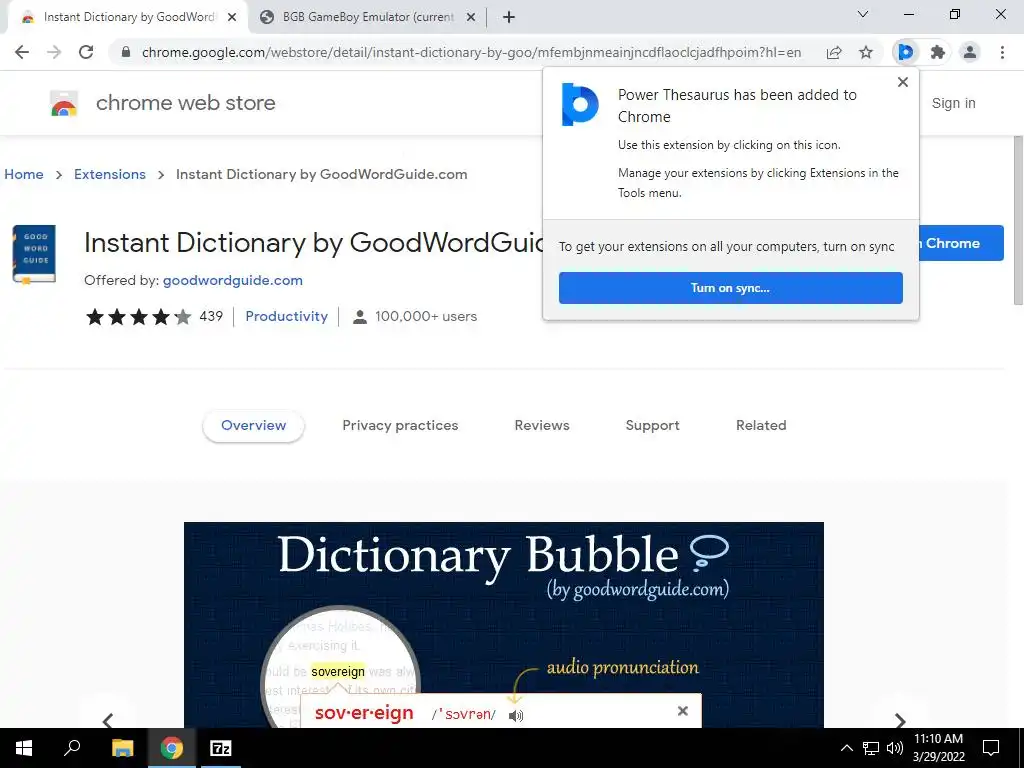Click the '100,000+ users' text
Viewport: 1024px width, 768px height.
[x=426, y=317]
